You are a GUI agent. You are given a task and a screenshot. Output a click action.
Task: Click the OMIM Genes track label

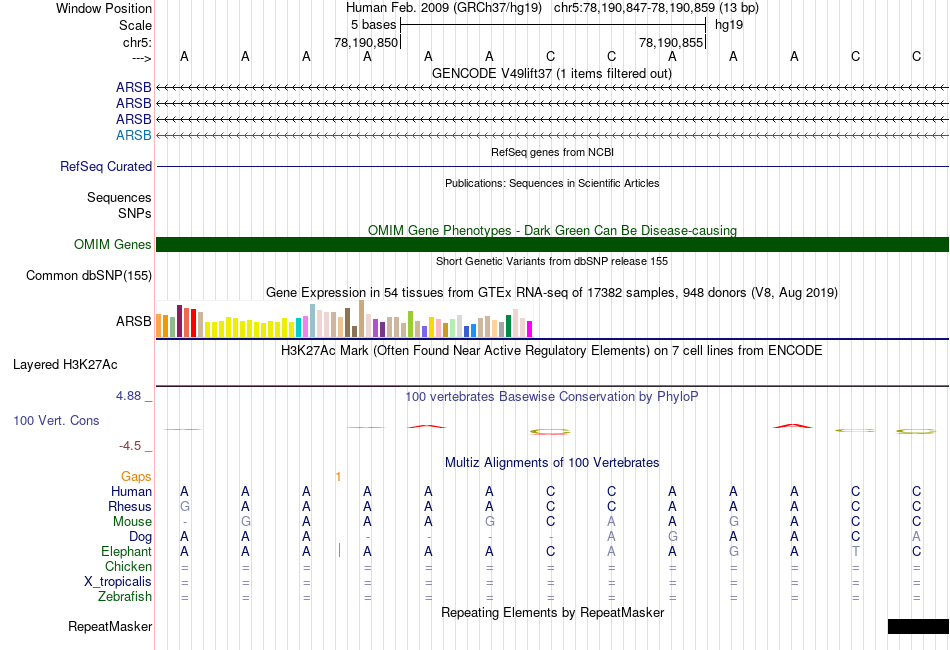pos(113,245)
